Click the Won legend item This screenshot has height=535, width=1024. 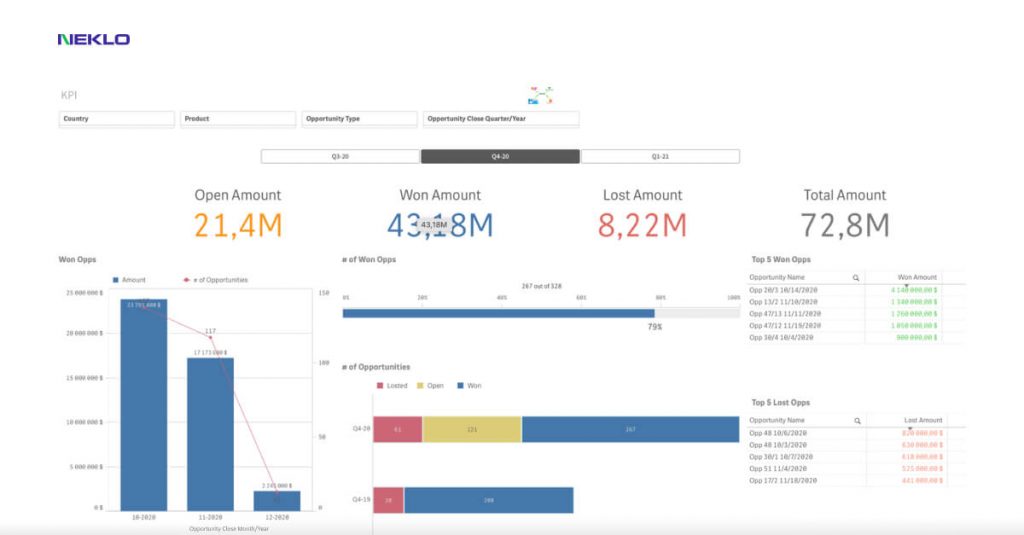(467, 385)
